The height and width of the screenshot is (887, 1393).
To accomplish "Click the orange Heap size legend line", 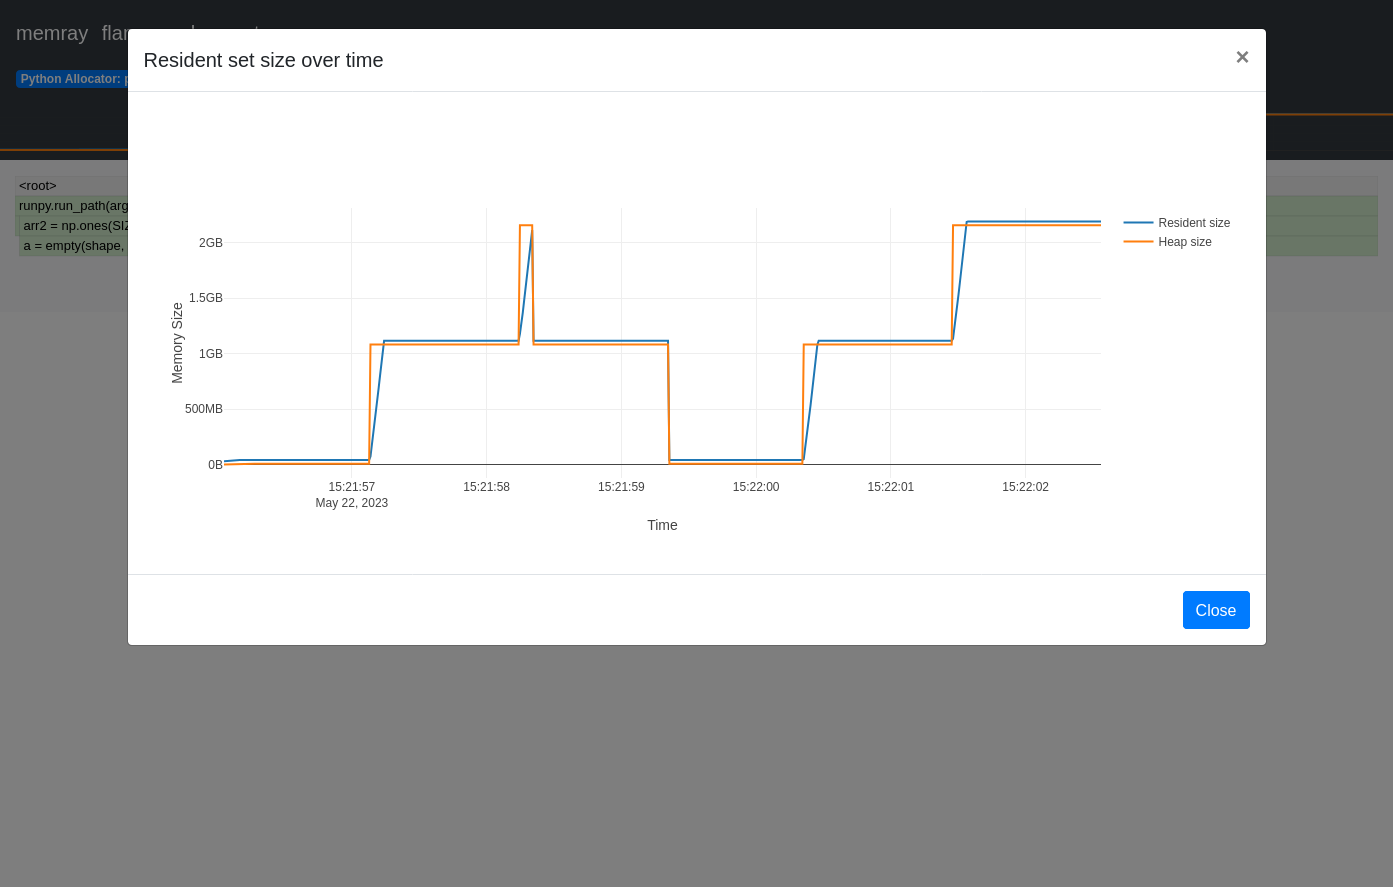I will pos(1138,242).
